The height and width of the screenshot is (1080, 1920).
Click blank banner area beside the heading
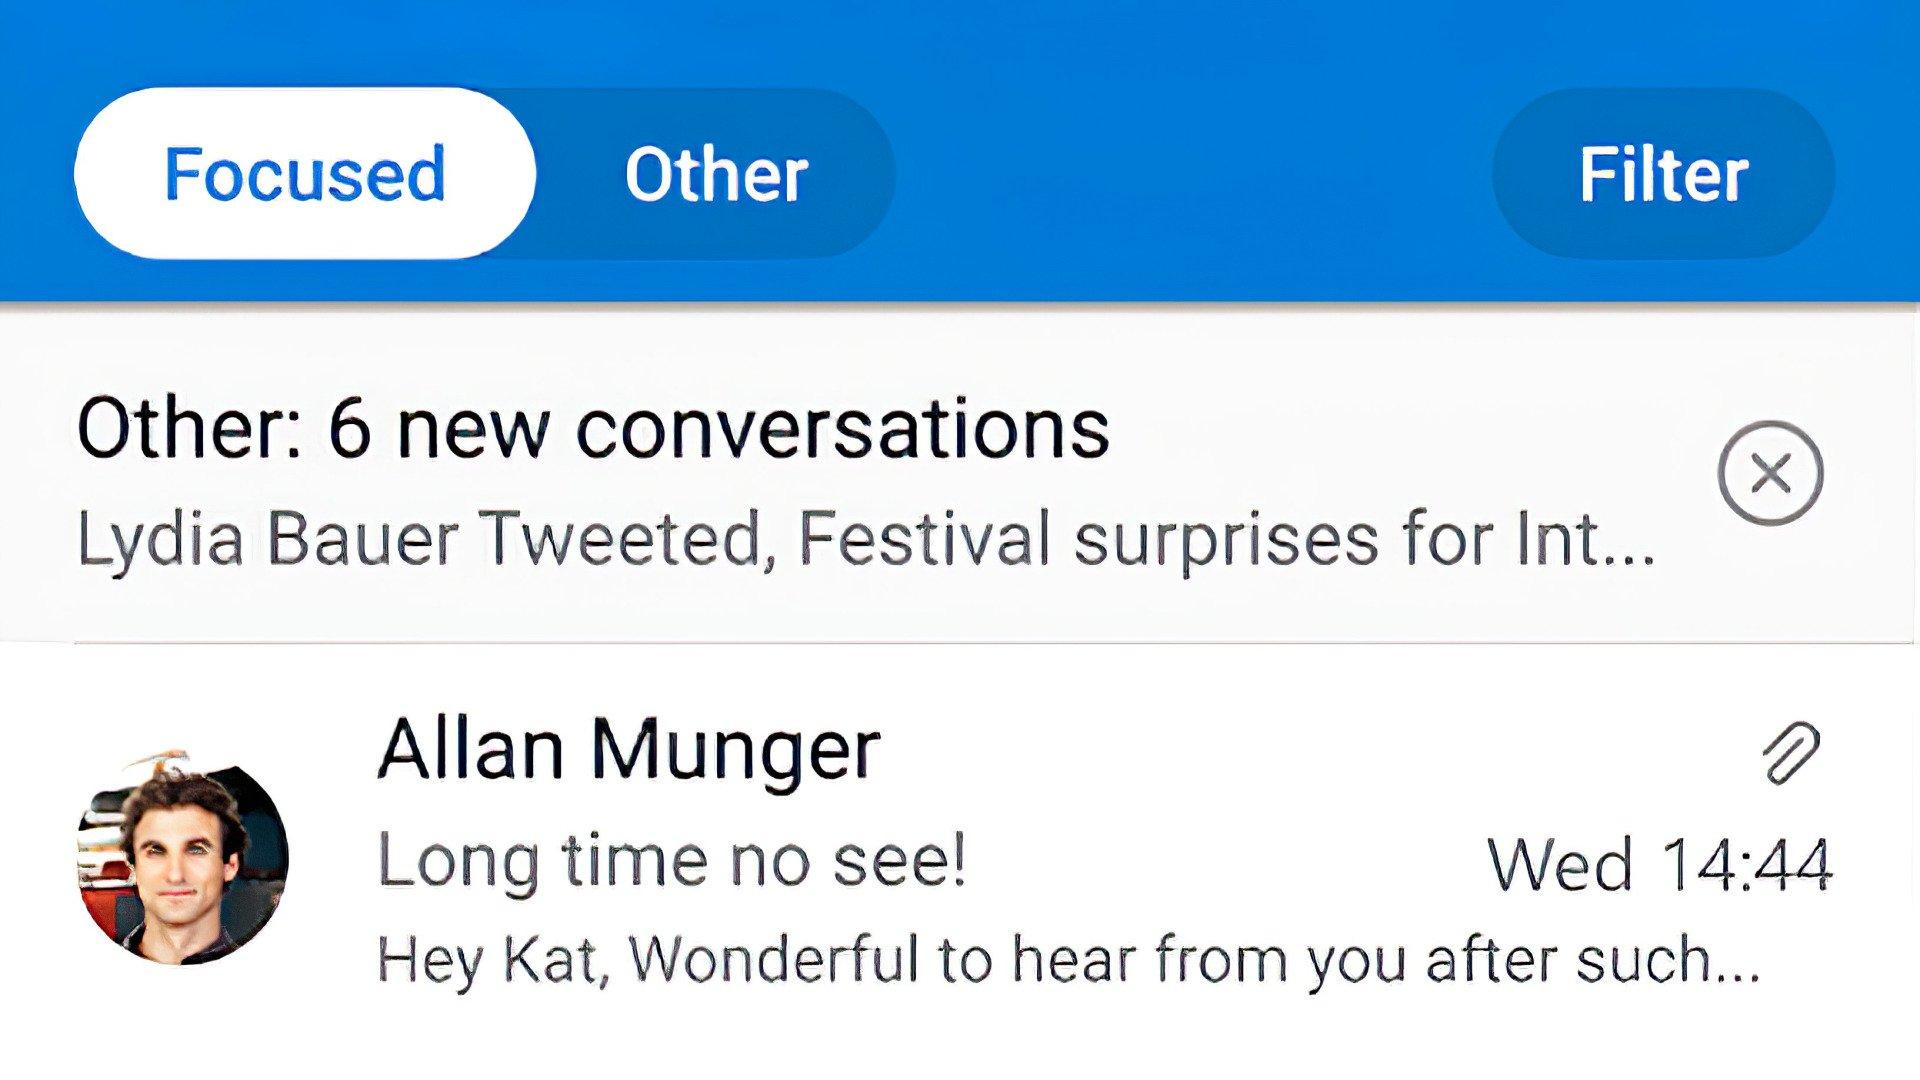point(1400,430)
